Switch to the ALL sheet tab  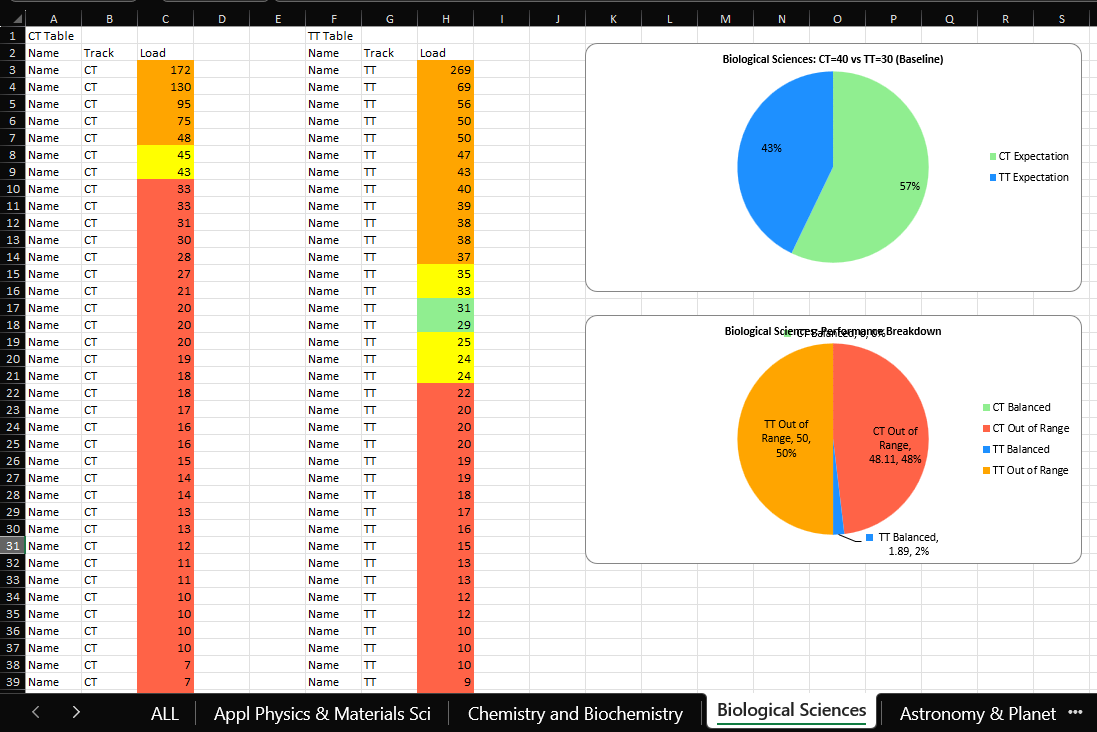[164, 713]
